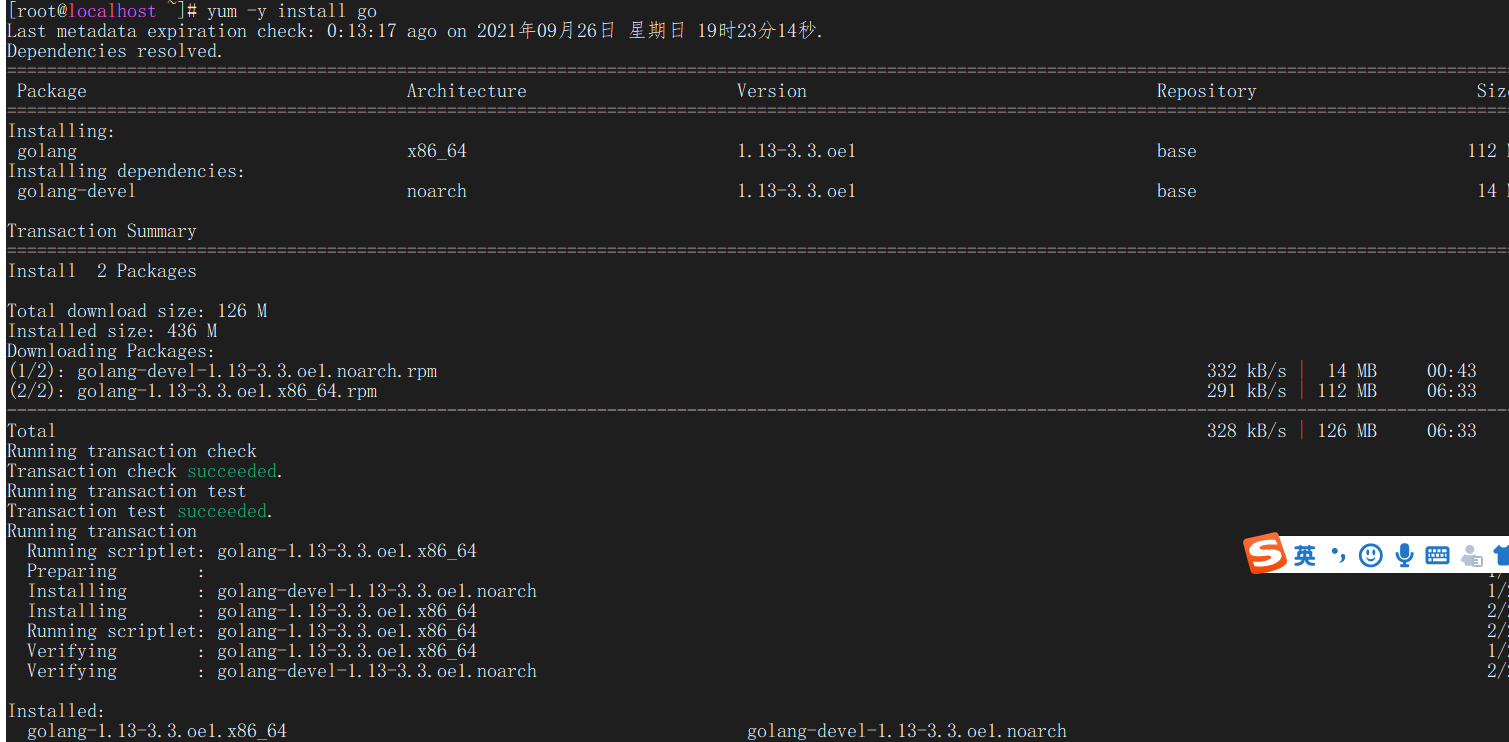
Task: Toggle Sogou punctuation mode
Action: point(1338,555)
